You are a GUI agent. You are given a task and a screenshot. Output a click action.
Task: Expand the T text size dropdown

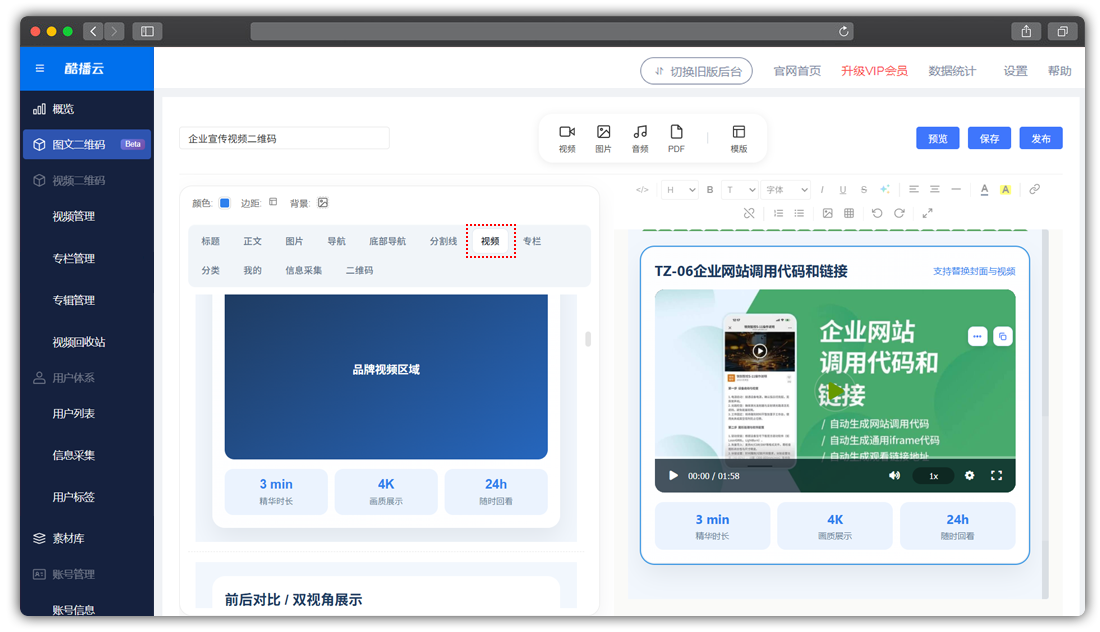point(741,189)
